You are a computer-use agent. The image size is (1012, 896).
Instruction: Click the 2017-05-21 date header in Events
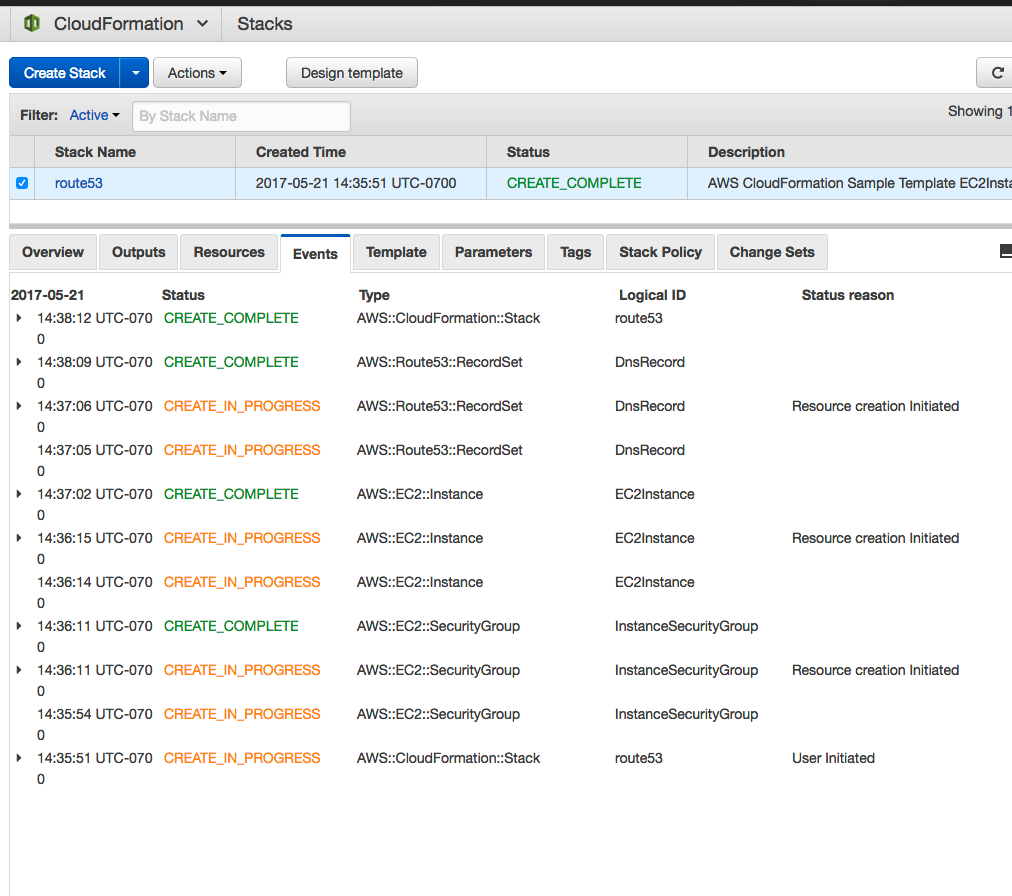pos(48,295)
